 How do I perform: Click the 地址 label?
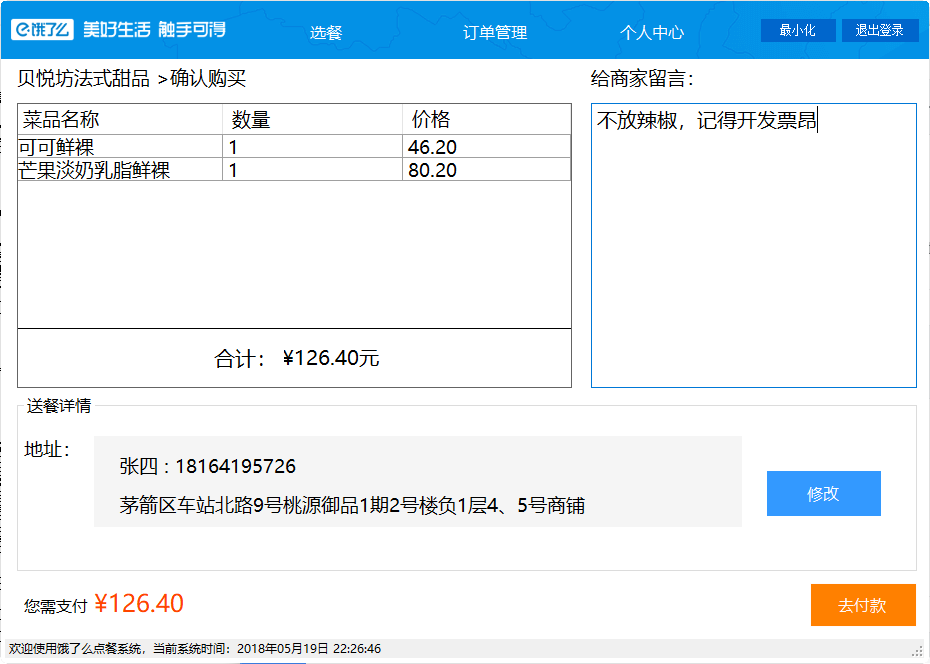coord(47,449)
